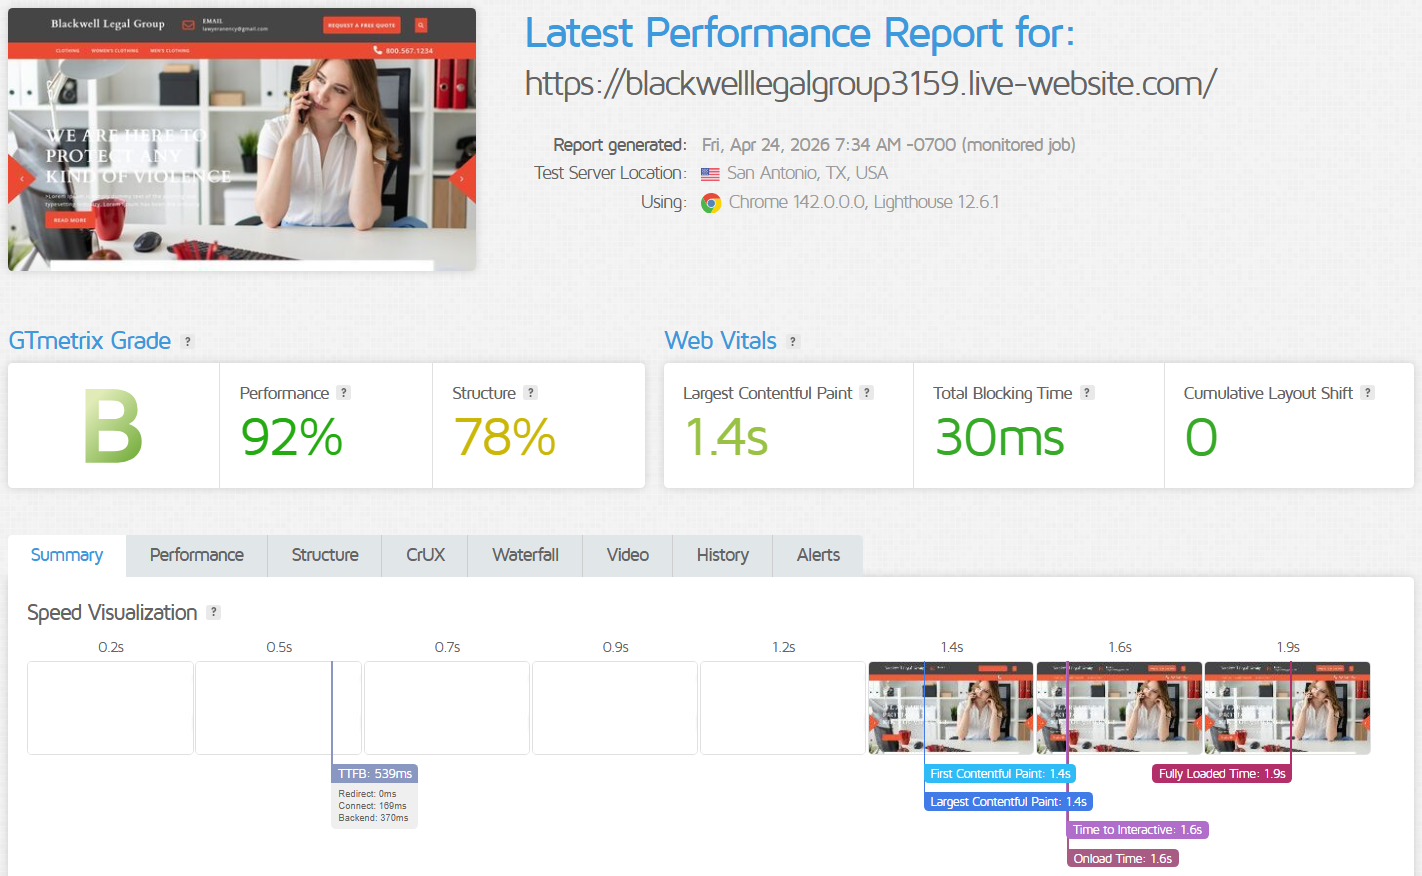Open help icon for Largest Contentful Paint
Viewport: 1422px width, 876px height.
coord(867,393)
